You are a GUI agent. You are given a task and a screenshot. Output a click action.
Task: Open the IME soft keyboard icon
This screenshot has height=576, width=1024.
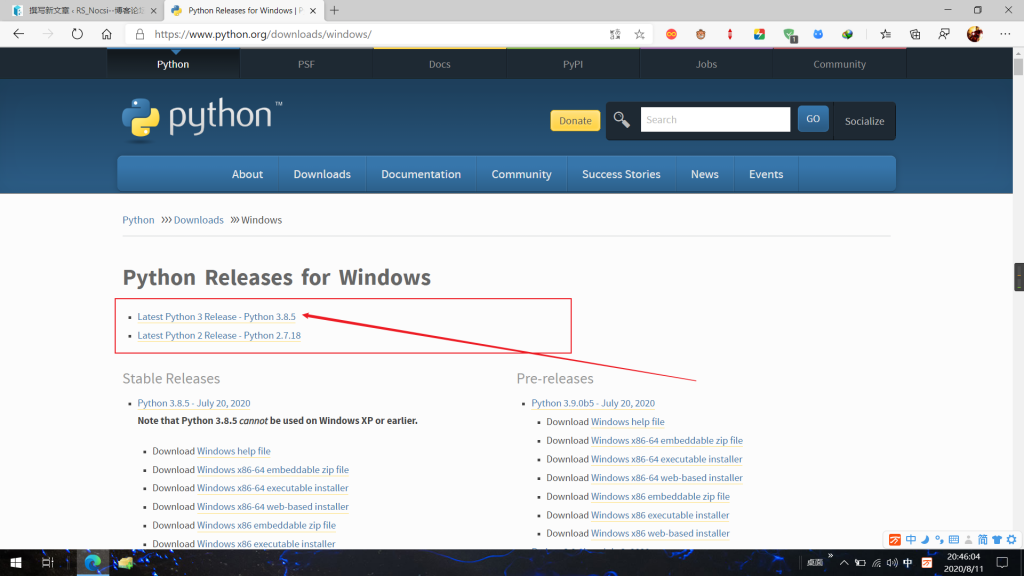tap(953, 539)
